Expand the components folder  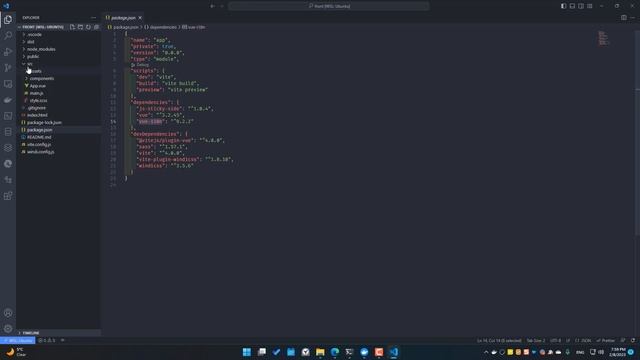pyautogui.click(x=59, y=78)
